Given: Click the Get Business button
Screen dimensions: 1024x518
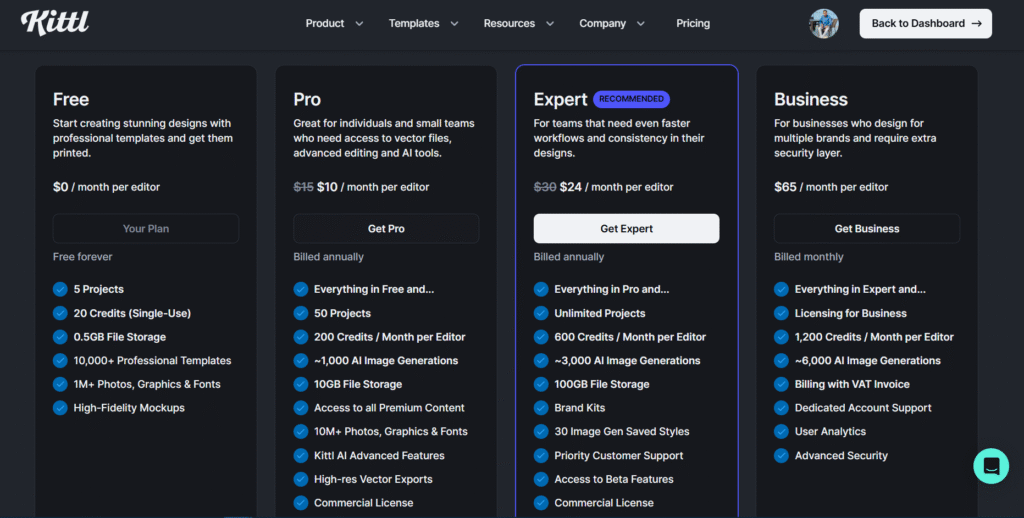Looking at the screenshot, I should click(x=867, y=229).
